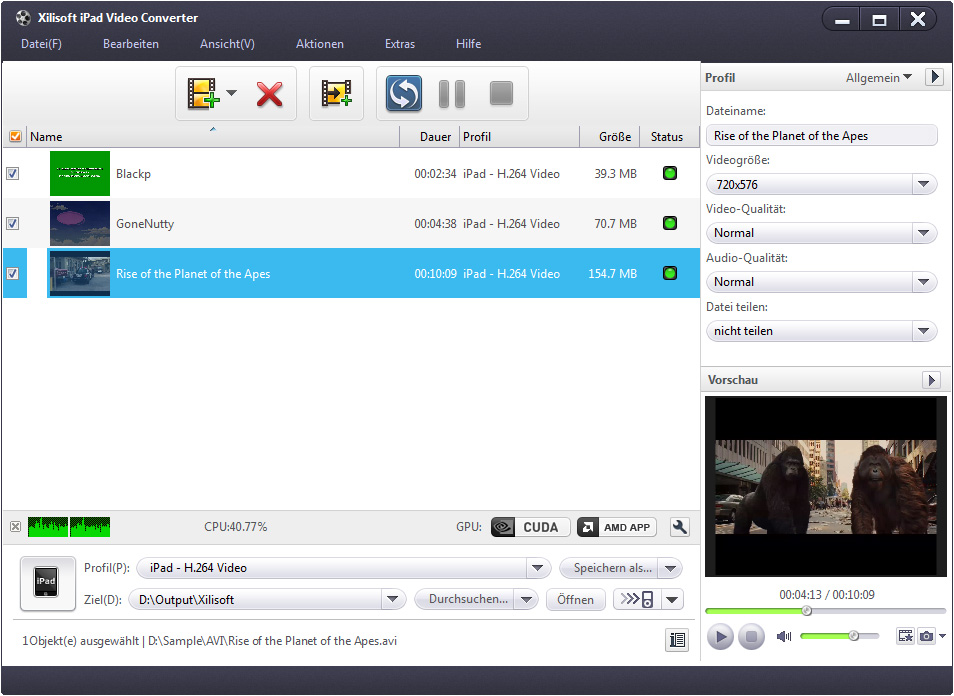
Task: Sort list by Name column header
Action: (213, 137)
